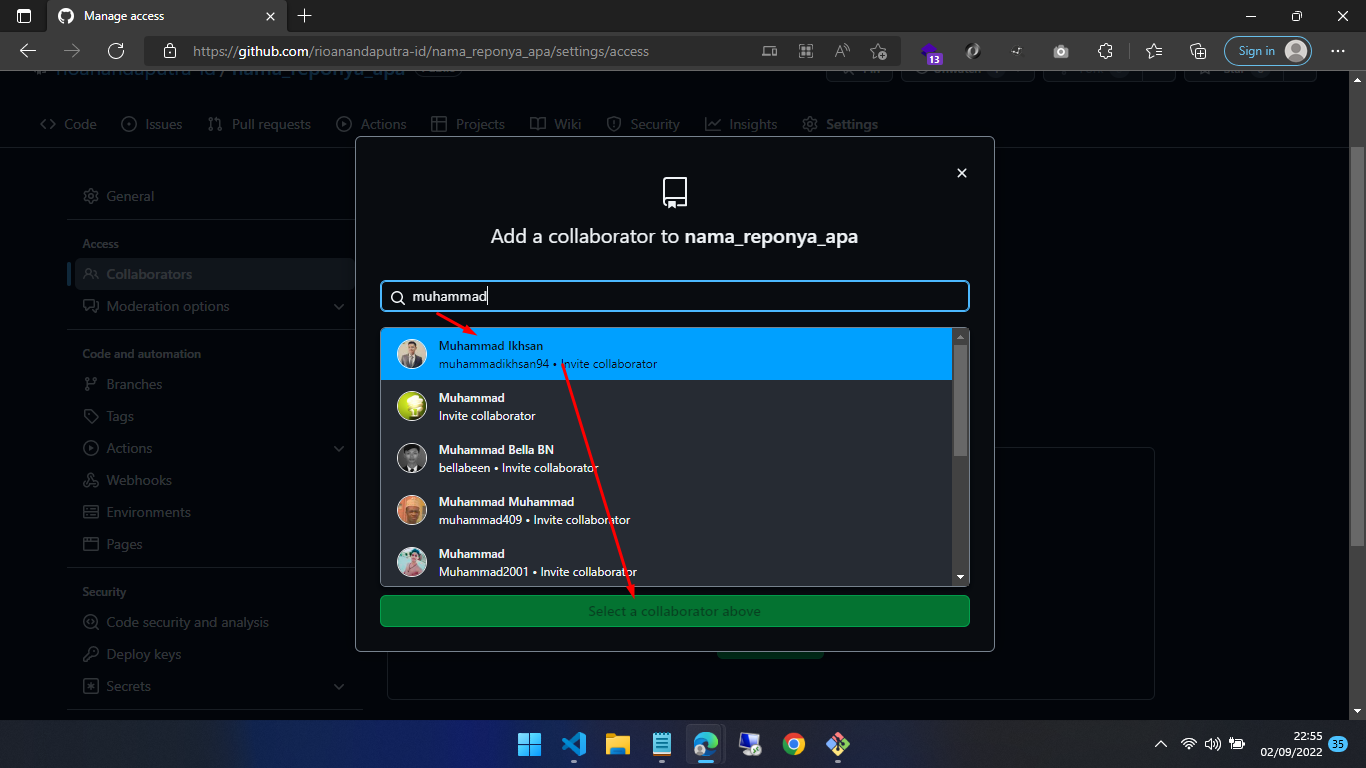Click the QR code icon in address bar

point(806,51)
